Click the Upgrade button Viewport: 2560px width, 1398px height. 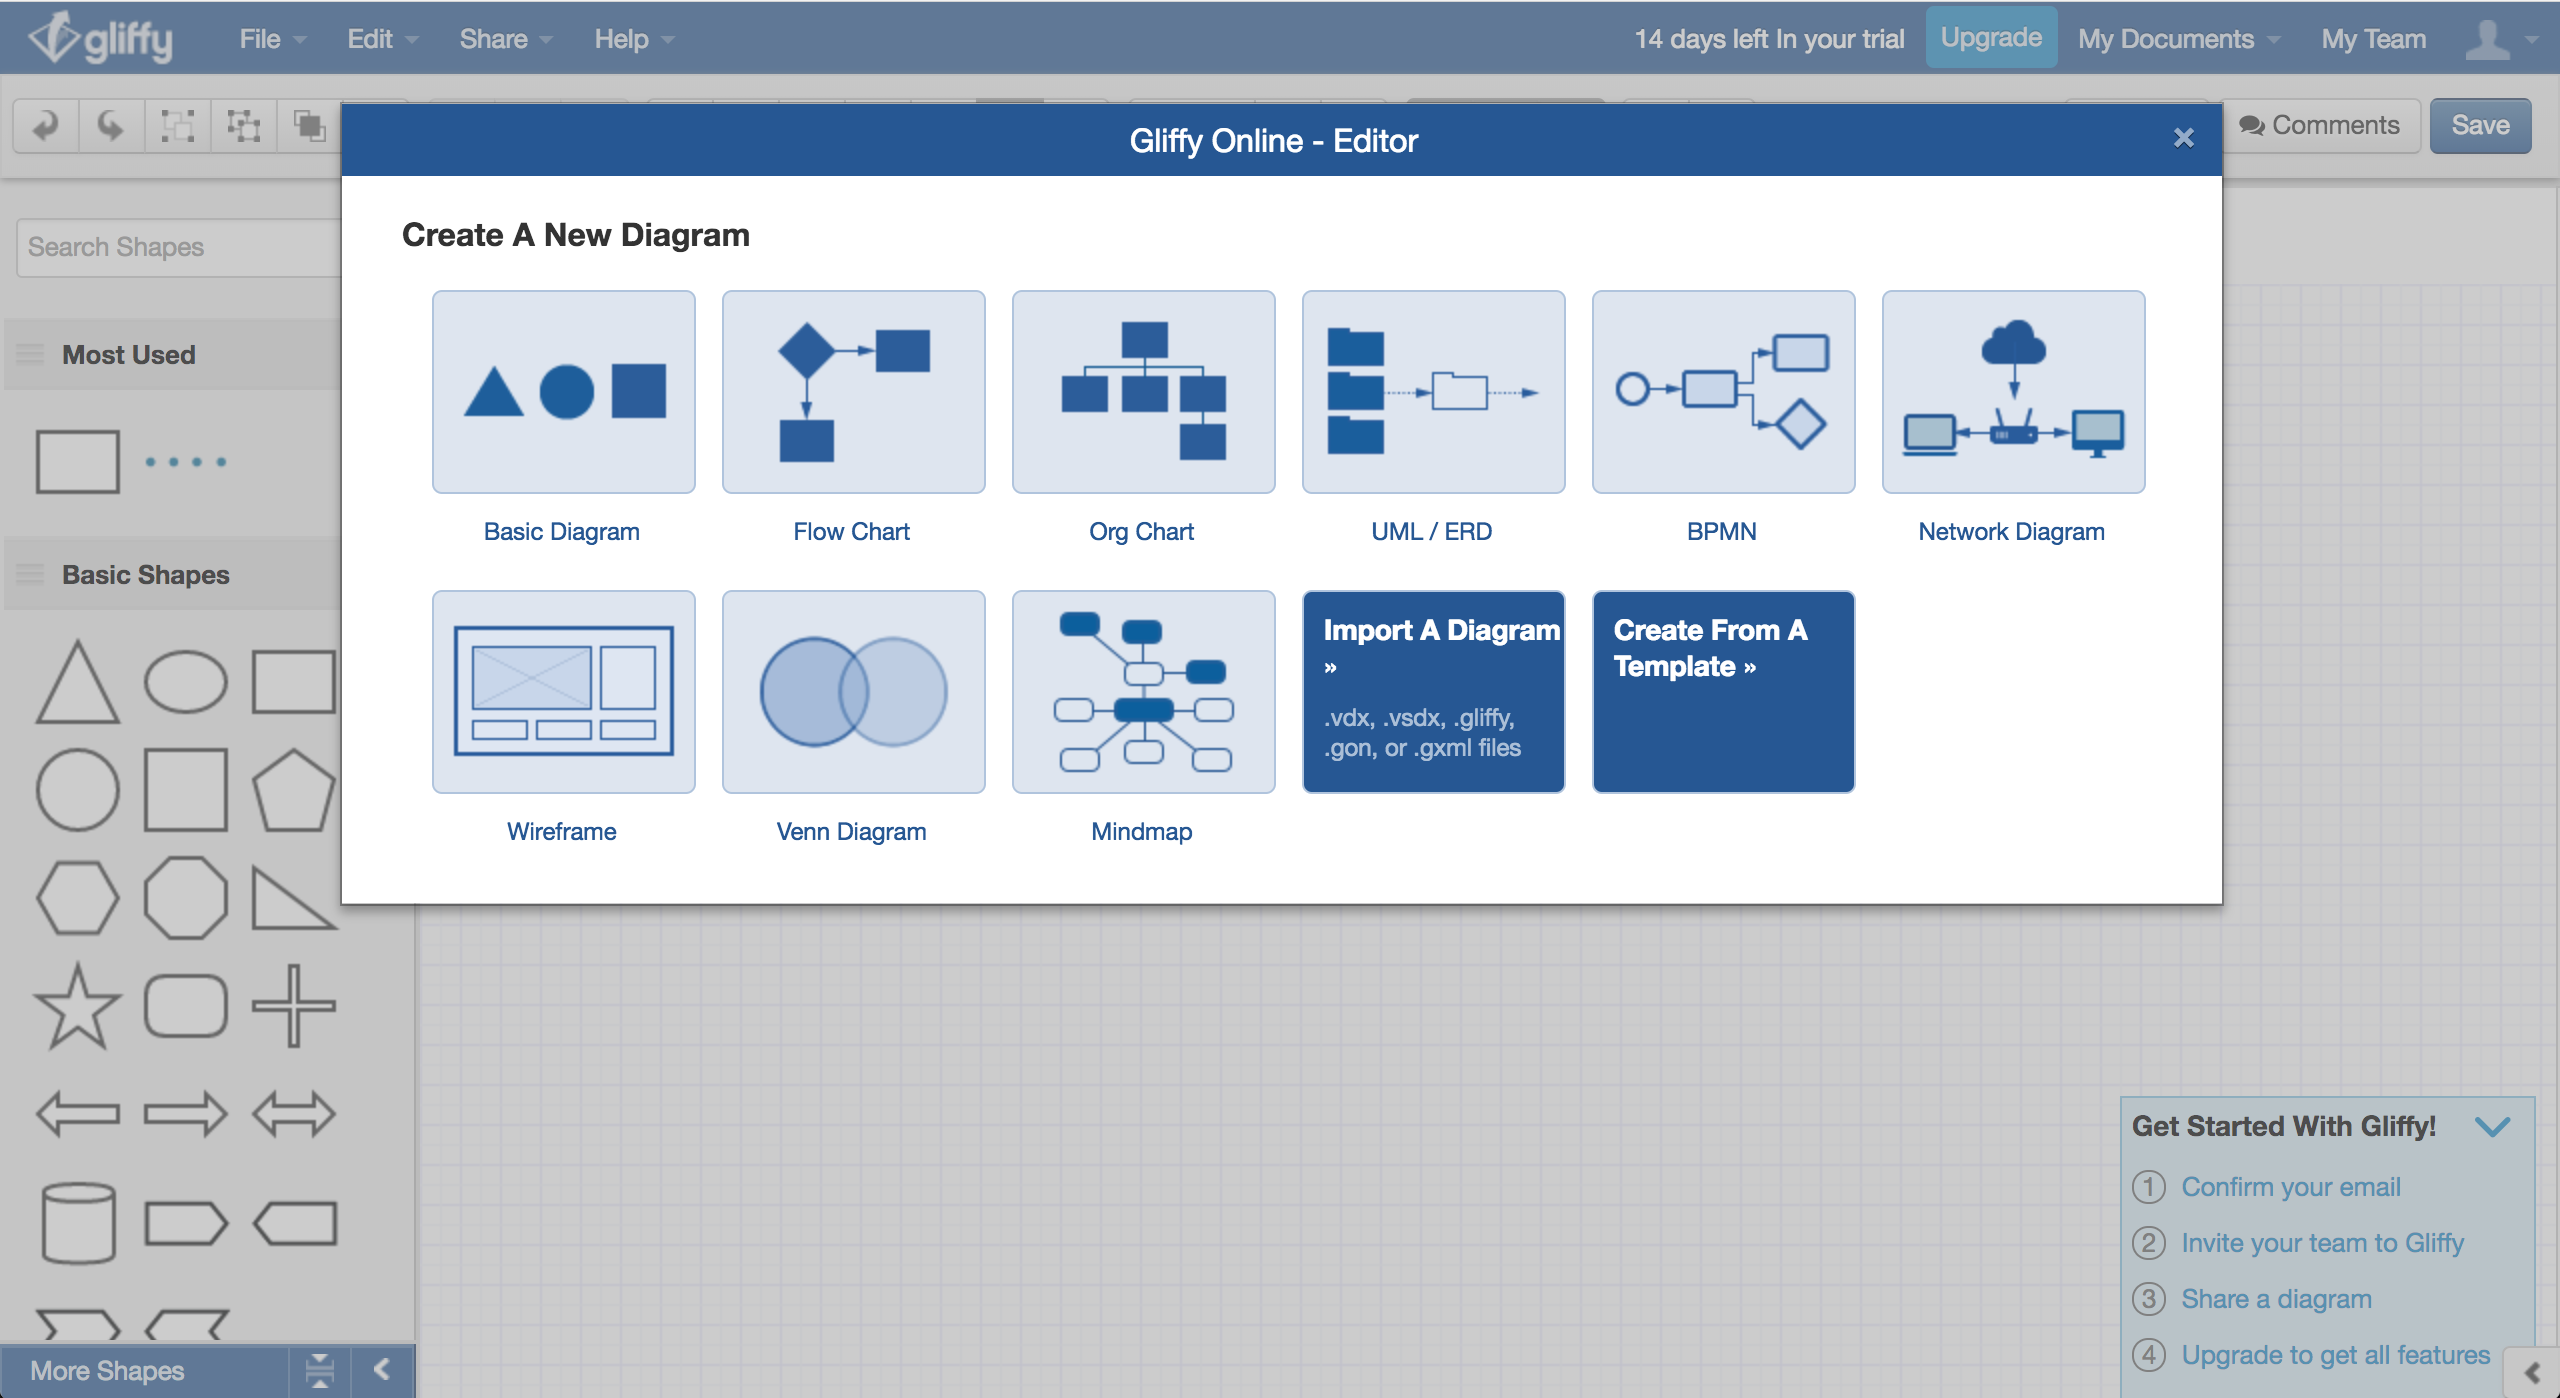pyautogui.click(x=1991, y=38)
